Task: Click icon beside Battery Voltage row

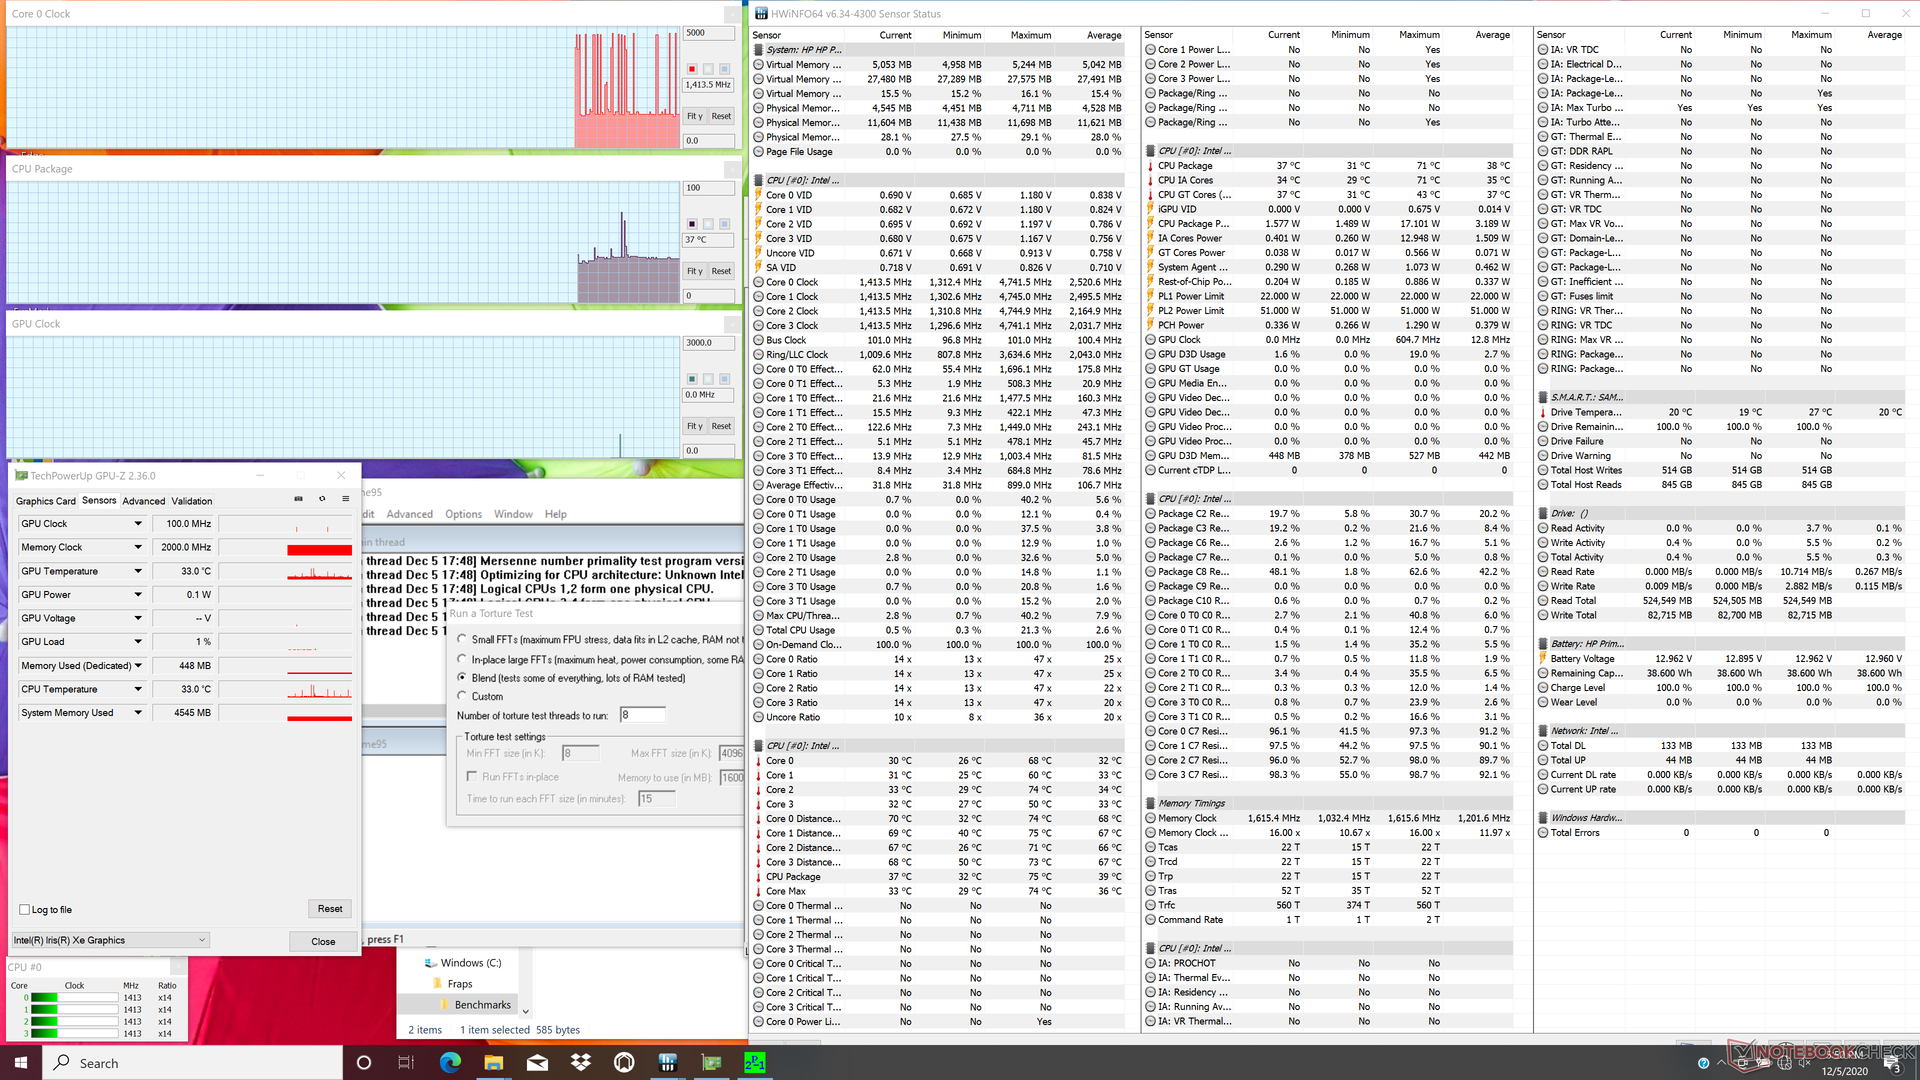Action: pyautogui.click(x=1542, y=659)
